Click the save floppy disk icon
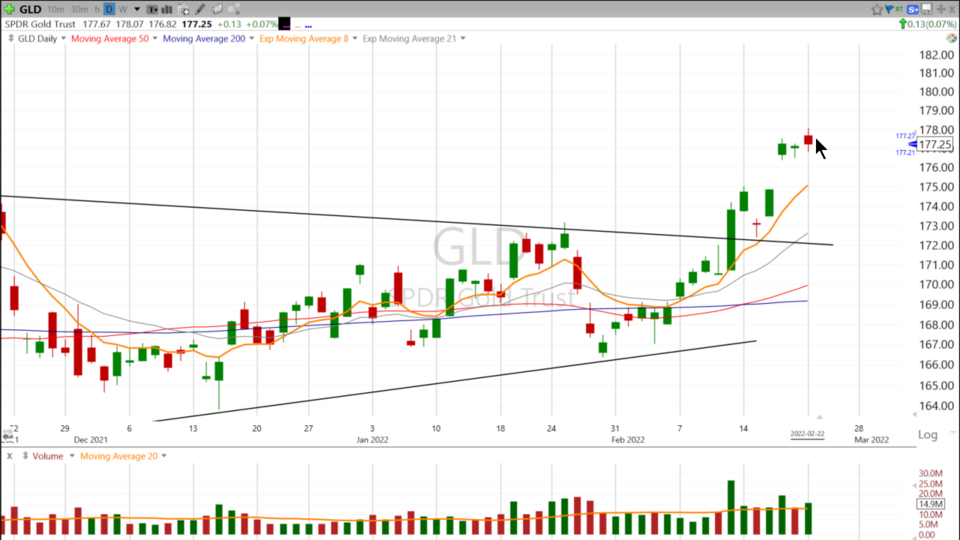Image resolution: width=960 pixels, height=540 pixels. pos(927,9)
